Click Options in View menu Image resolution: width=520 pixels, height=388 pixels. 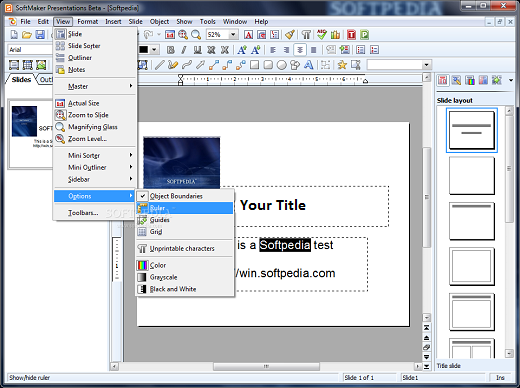click(95, 196)
